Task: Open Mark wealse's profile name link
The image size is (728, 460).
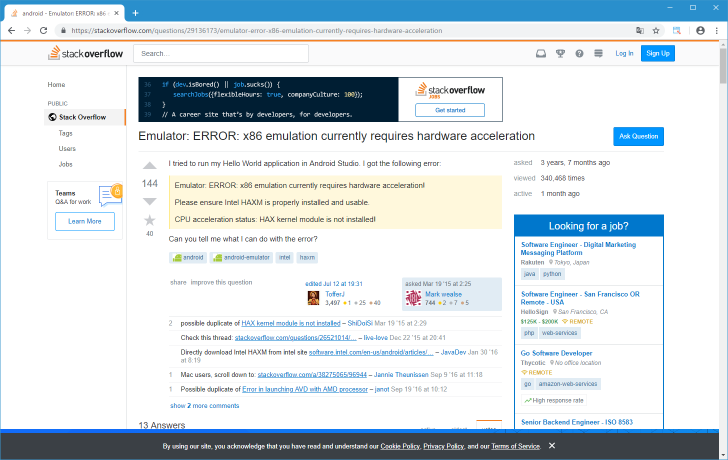Action: (443, 294)
